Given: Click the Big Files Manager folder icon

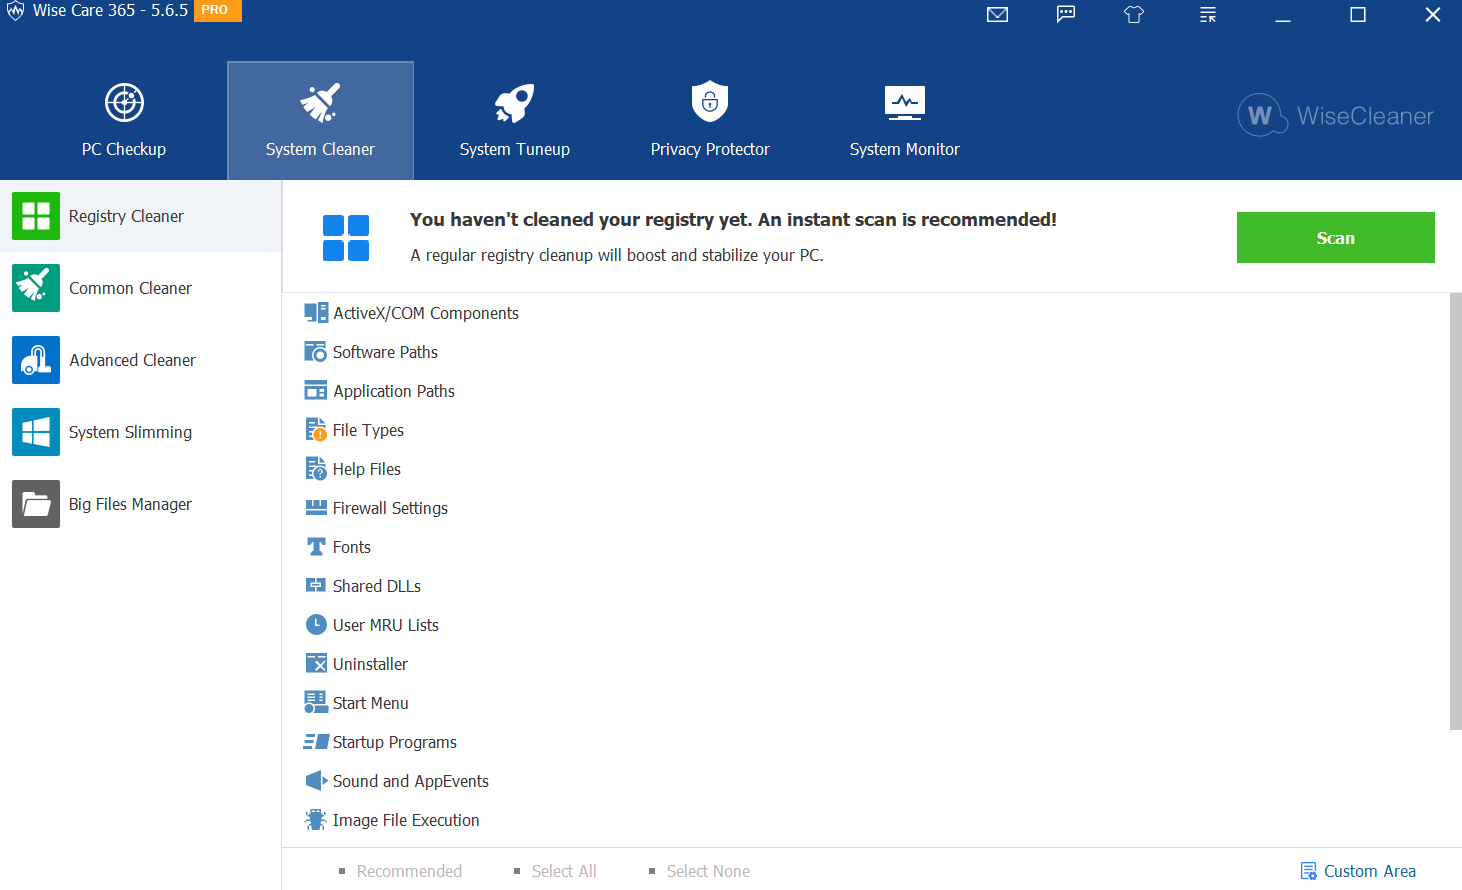Looking at the screenshot, I should [36, 504].
